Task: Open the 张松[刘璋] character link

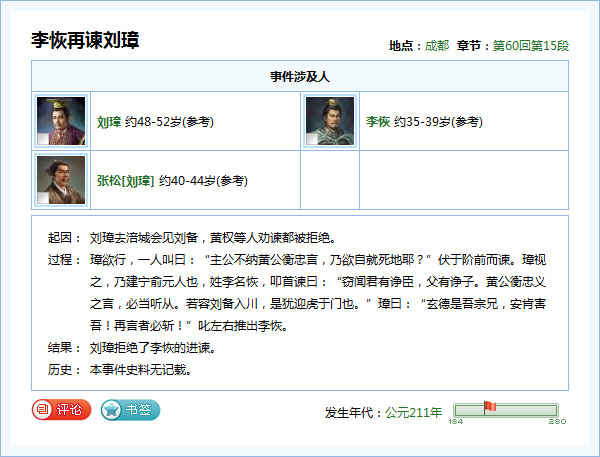Action: point(125,181)
